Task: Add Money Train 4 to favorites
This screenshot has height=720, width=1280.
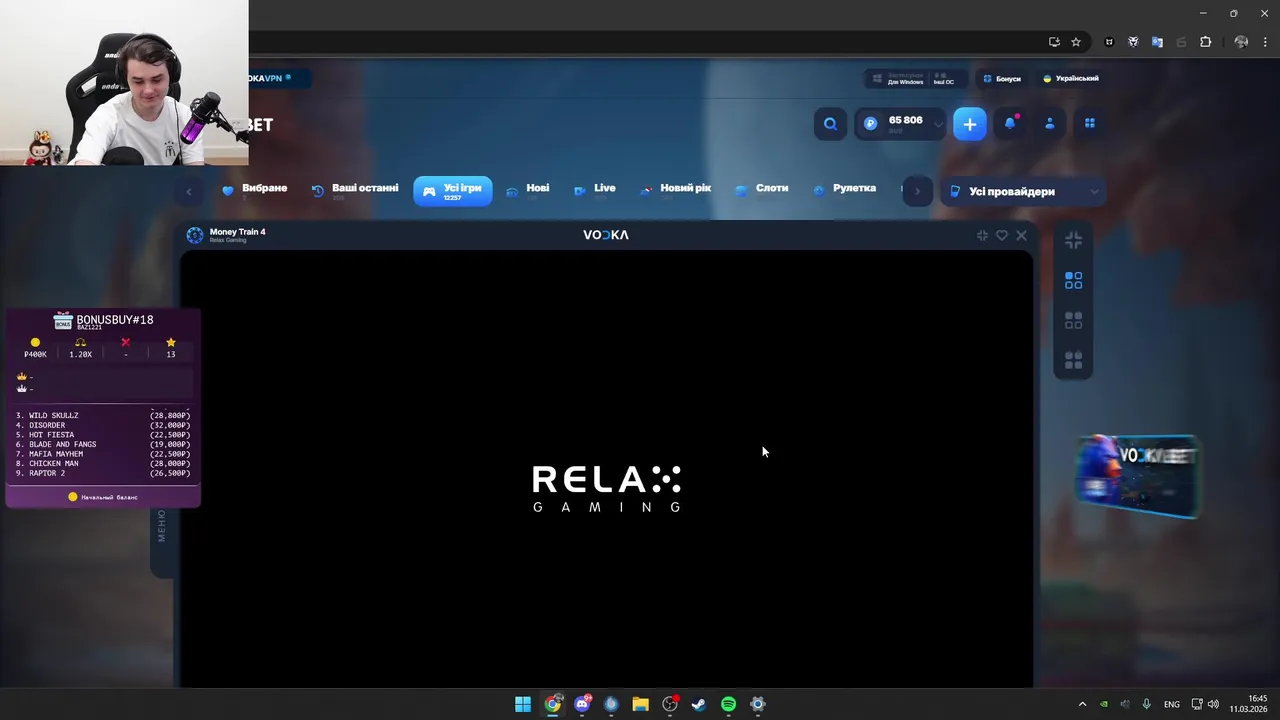Action: click(1002, 235)
